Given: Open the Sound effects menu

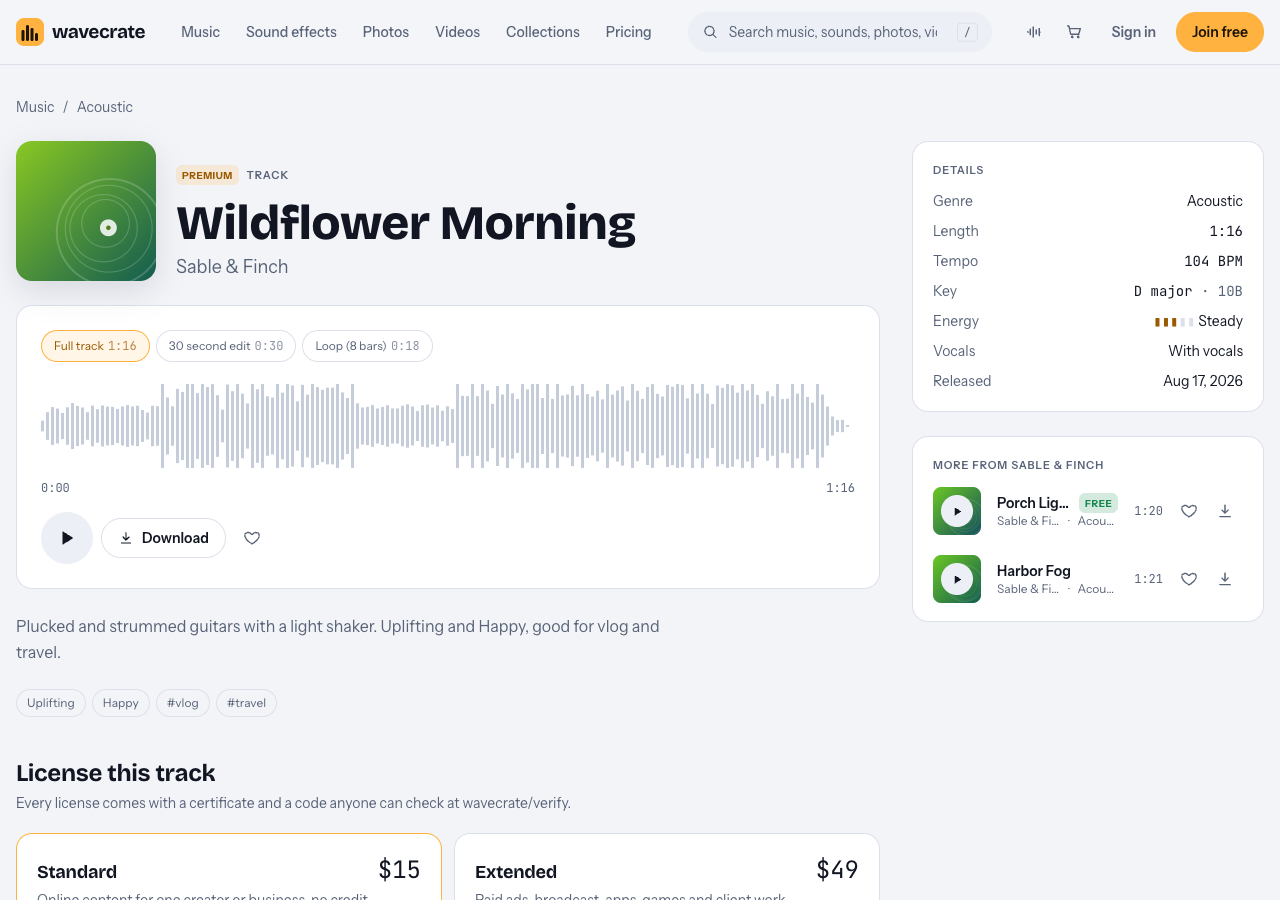Looking at the screenshot, I should pyautogui.click(x=291, y=32).
